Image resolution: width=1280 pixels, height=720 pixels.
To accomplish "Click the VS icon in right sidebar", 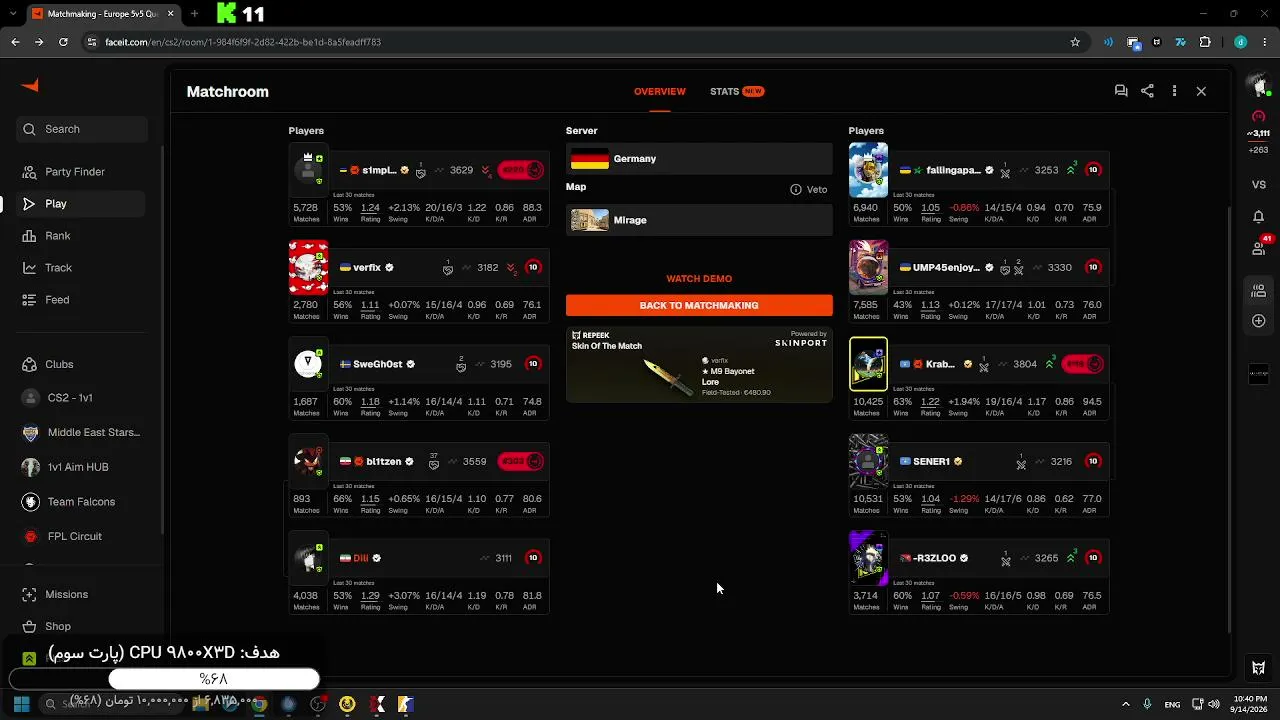I will tap(1258, 185).
